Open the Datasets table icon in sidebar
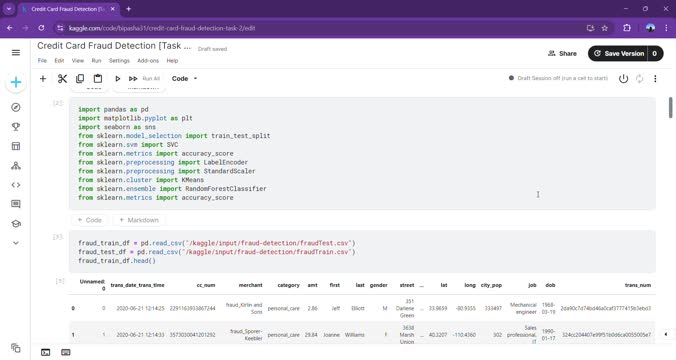 pyautogui.click(x=16, y=146)
